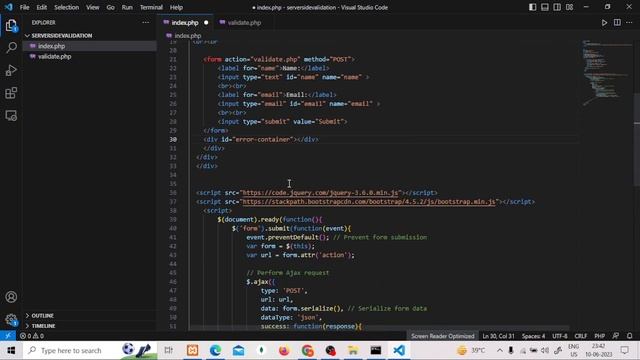Switch to the validate.php editor tab
Image resolution: width=640 pixels, height=360 pixels.
(x=244, y=23)
